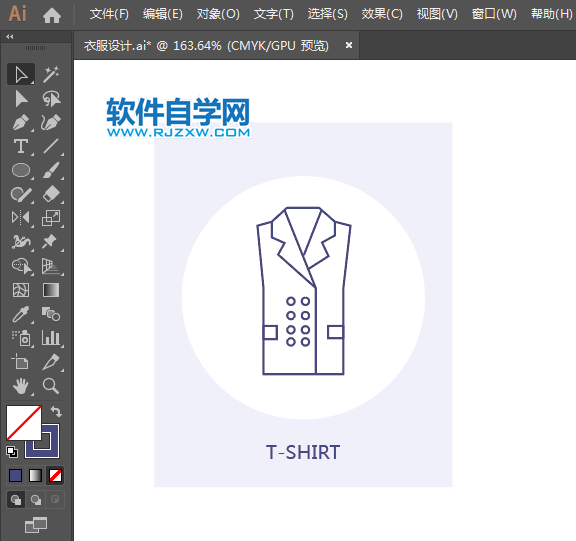Select the Pen tool
This screenshot has height=541, width=576.
point(21,123)
